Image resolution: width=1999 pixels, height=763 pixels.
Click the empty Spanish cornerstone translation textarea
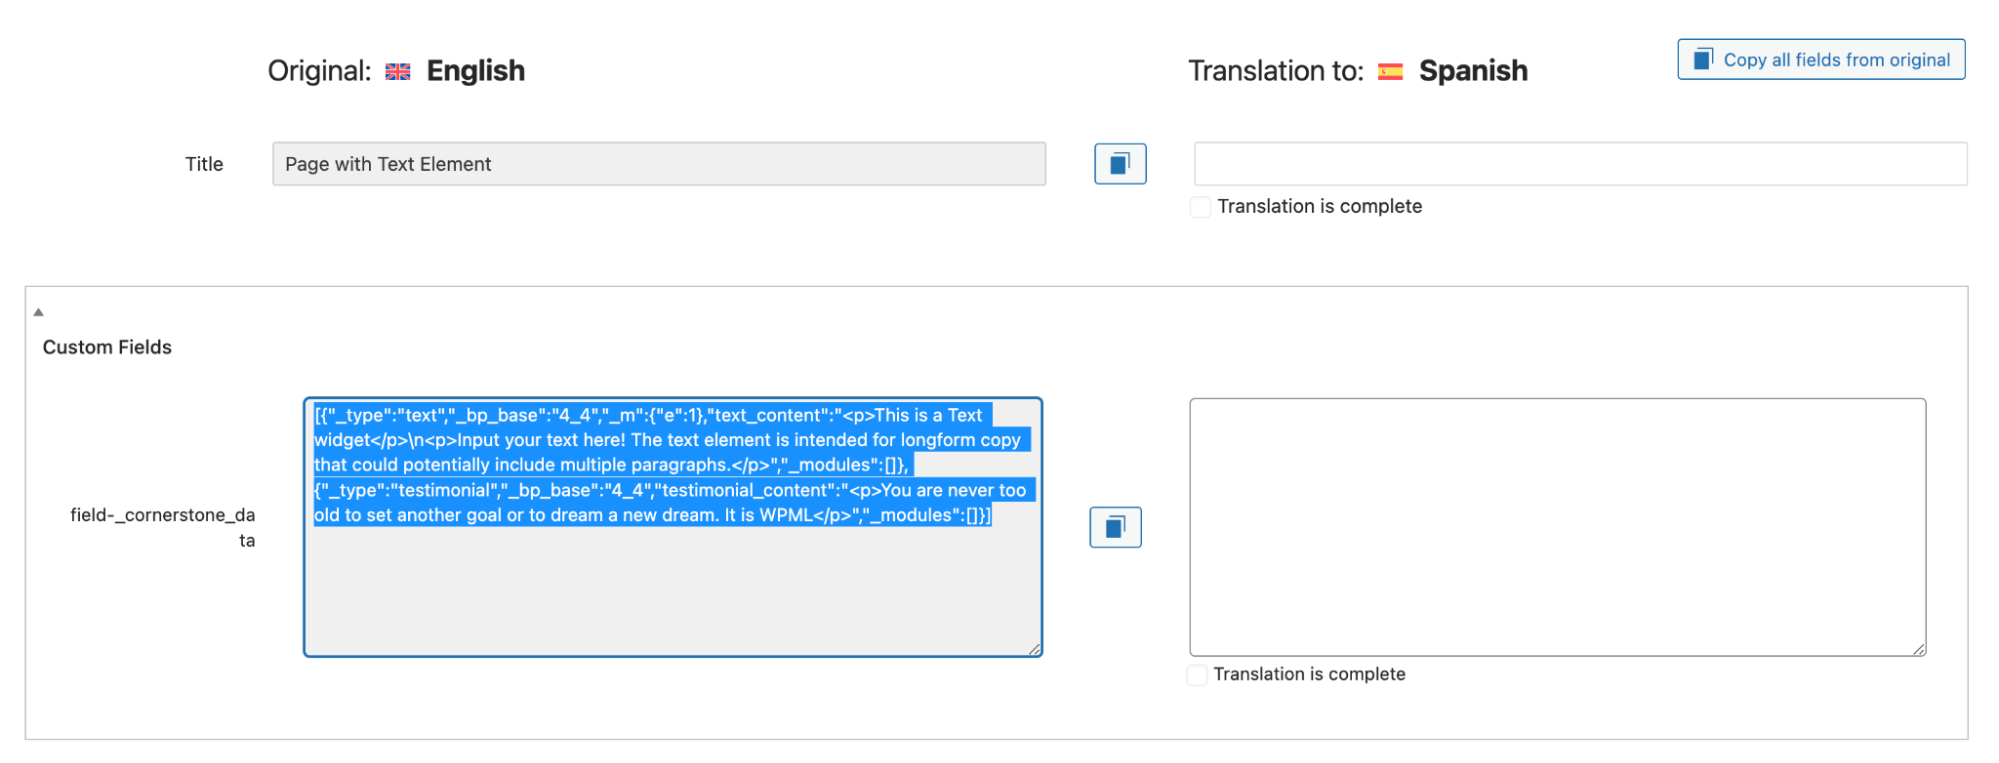click(1557, 527)
